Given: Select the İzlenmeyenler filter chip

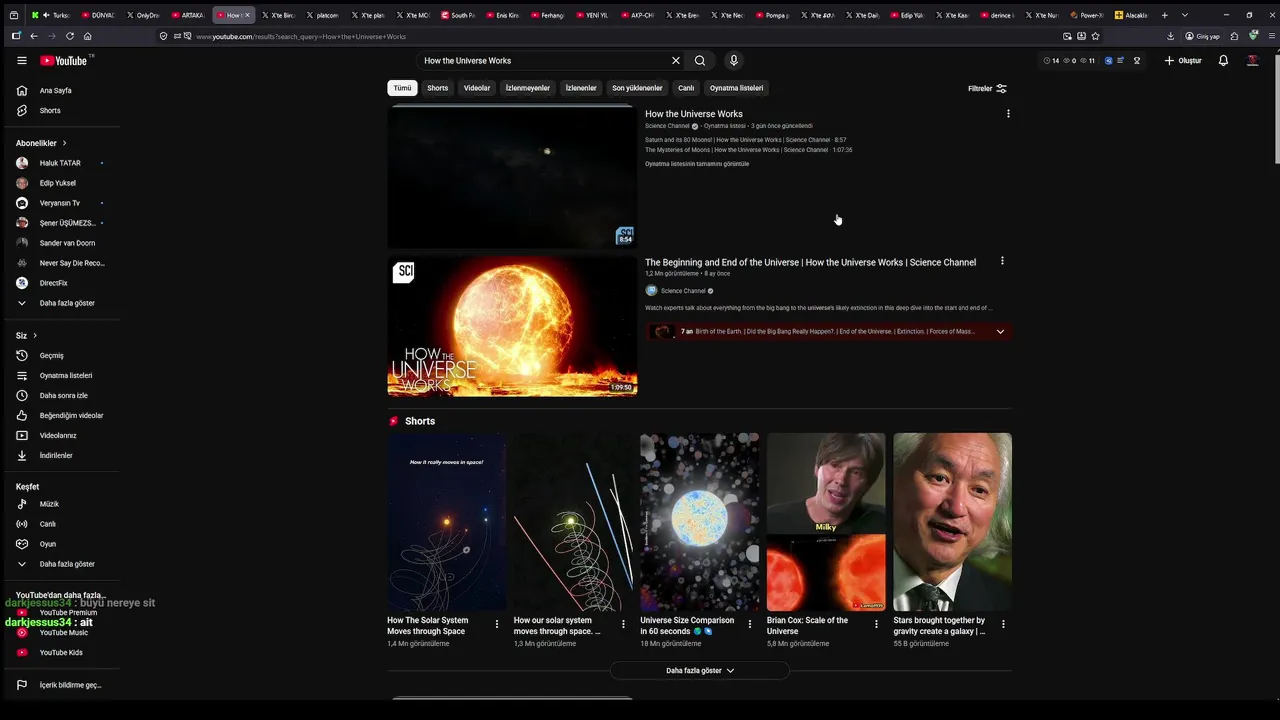Looking at the screenshot, I should [528, 88].
